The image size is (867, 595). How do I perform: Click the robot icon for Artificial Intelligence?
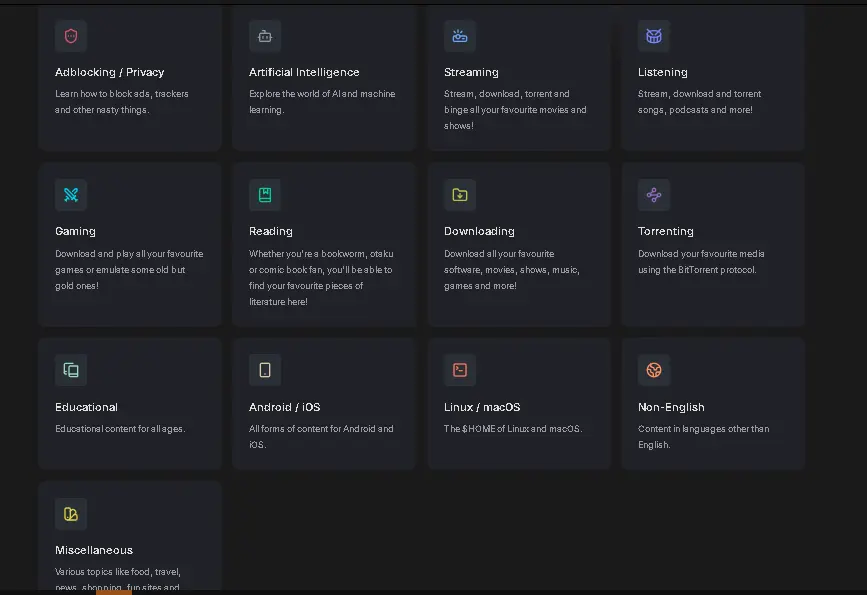pyautogui.click(x=265, y=36)
